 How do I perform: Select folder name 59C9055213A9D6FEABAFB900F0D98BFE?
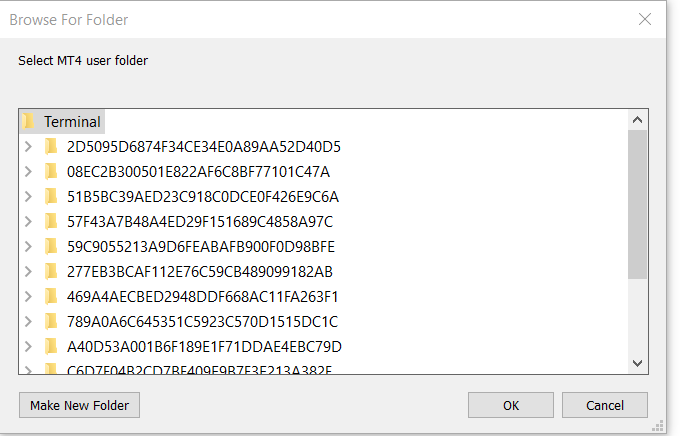click(200, 246)
